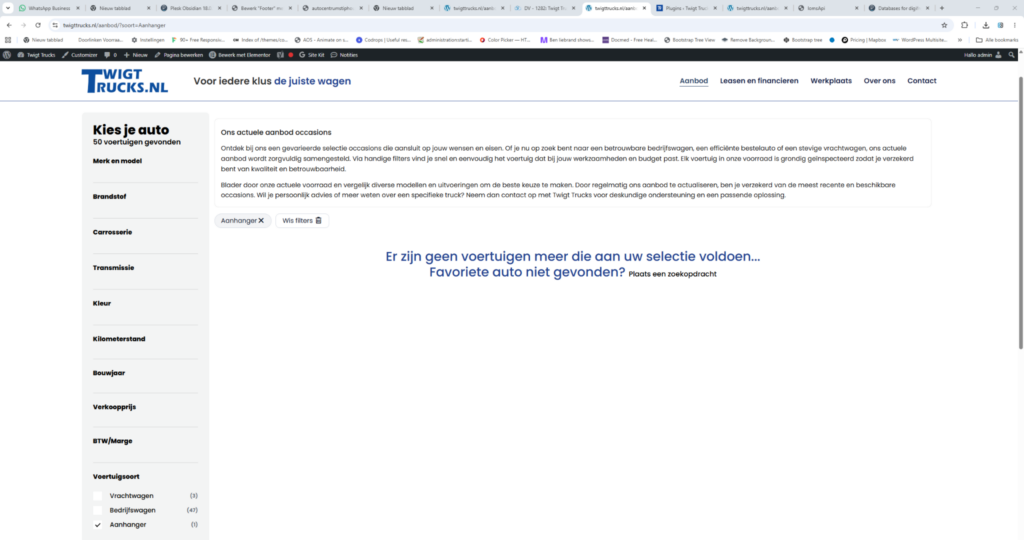
Task: Untick the Aanhanger checkbox
Action: pyautogui.click(x=98, y=524)
